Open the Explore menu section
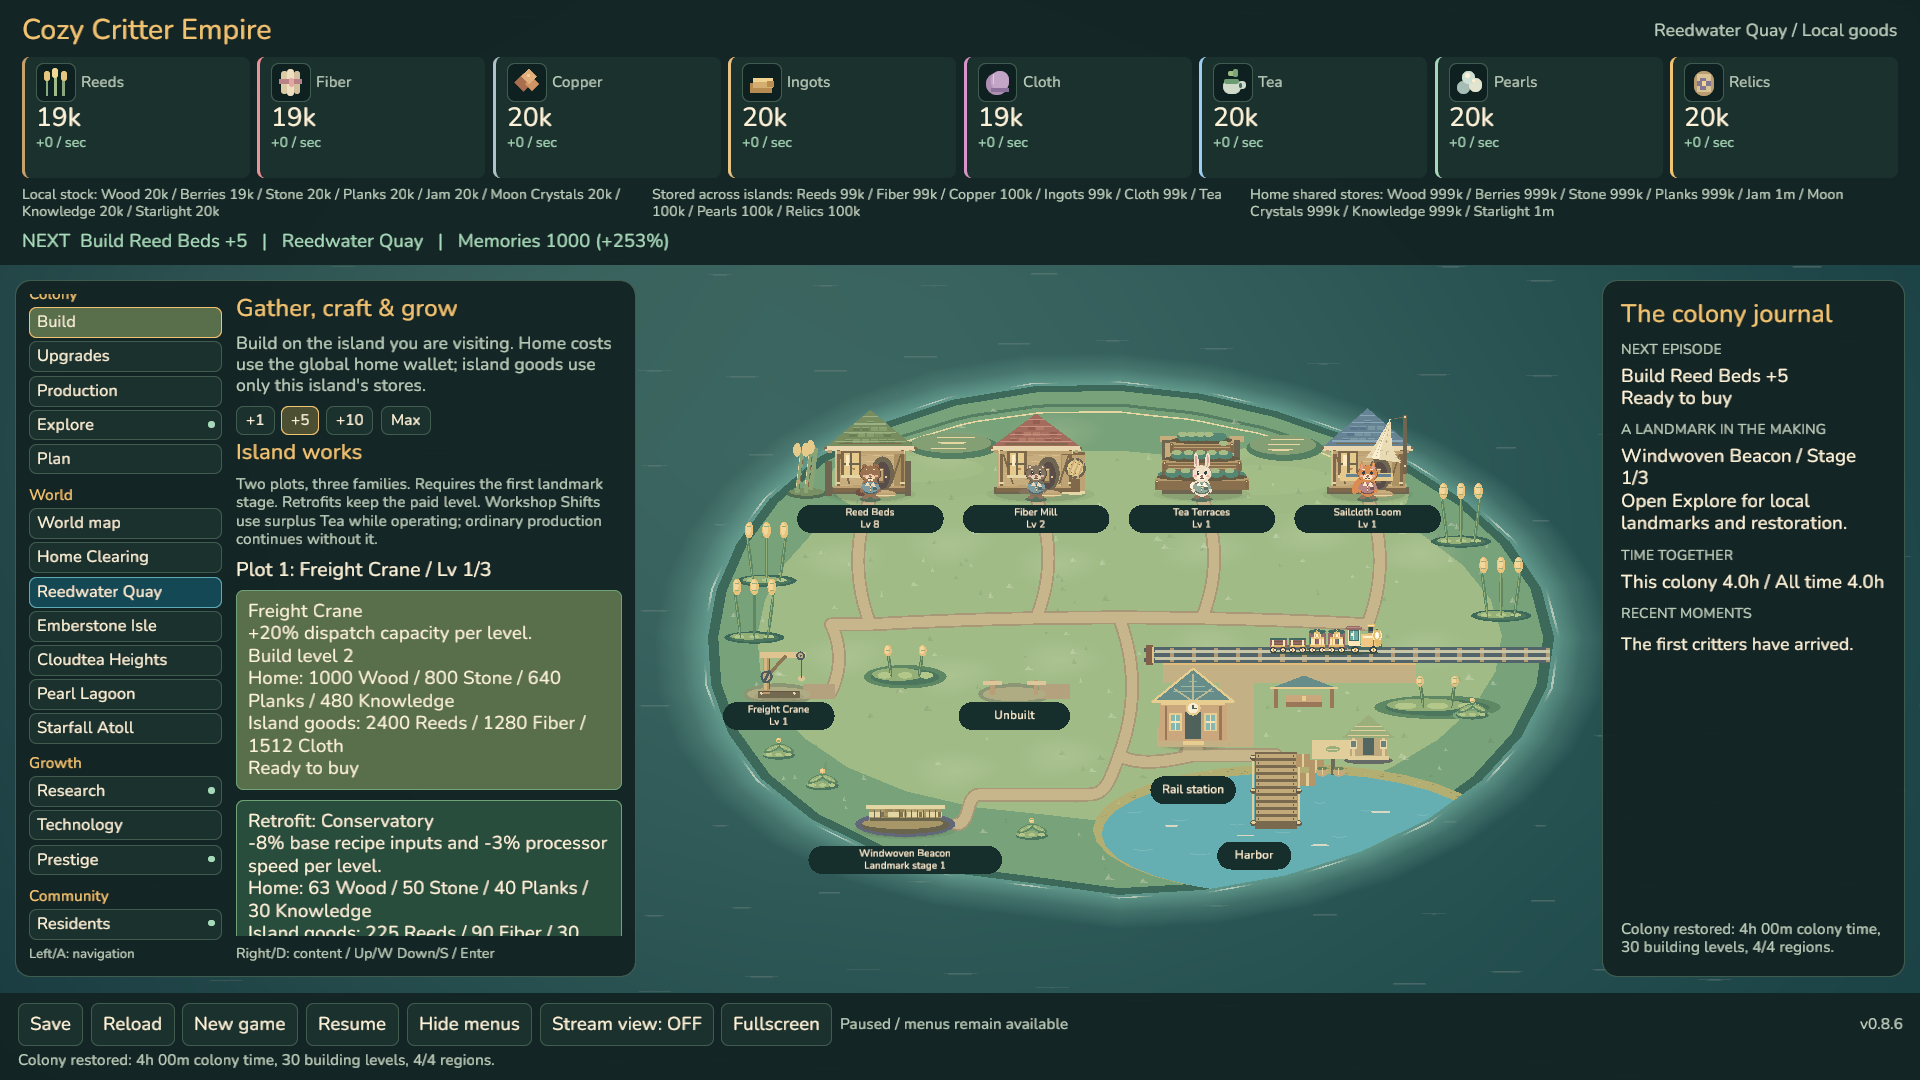The height and width of the screenshot is (1080, 1920). pyautogui.click(x=125, y=425)
